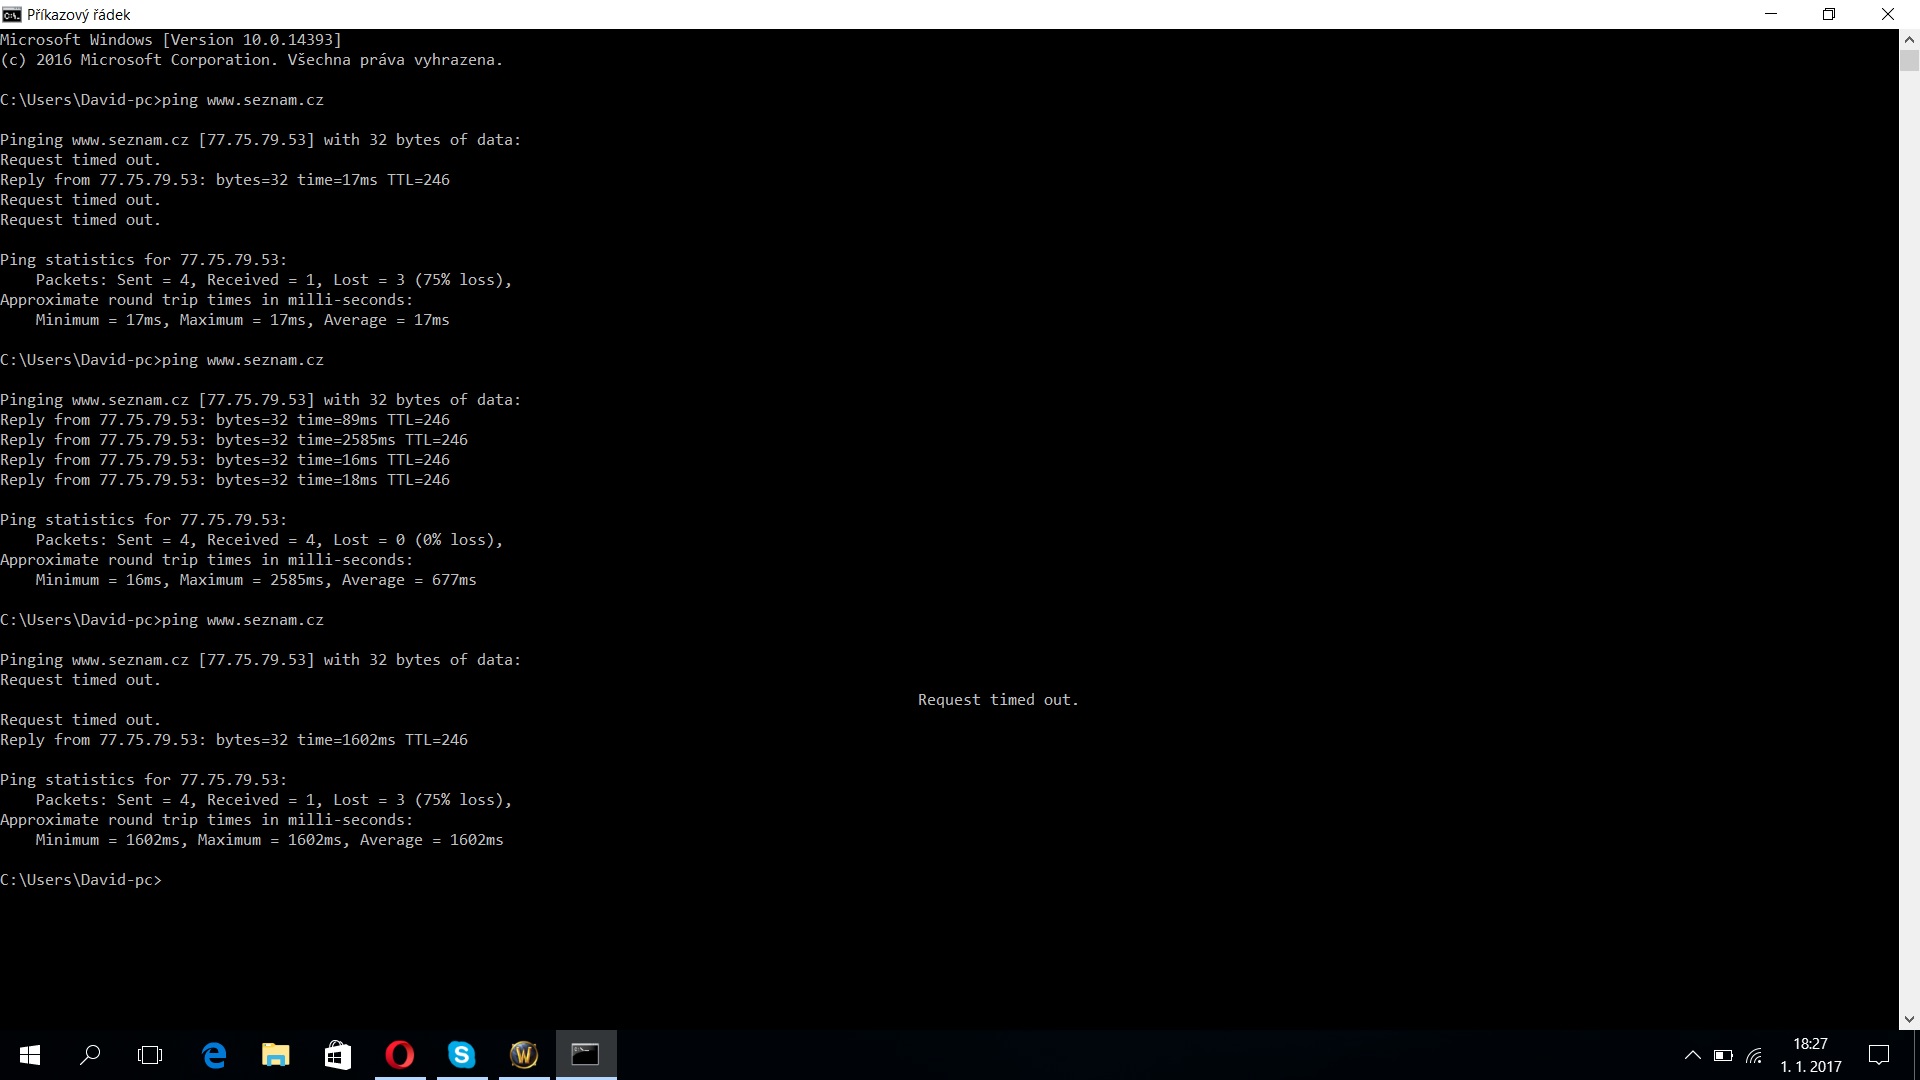Click the Příkazový řádek title bar text
The height and width of the screenshot is (1080, 1920).
point(79,14)
